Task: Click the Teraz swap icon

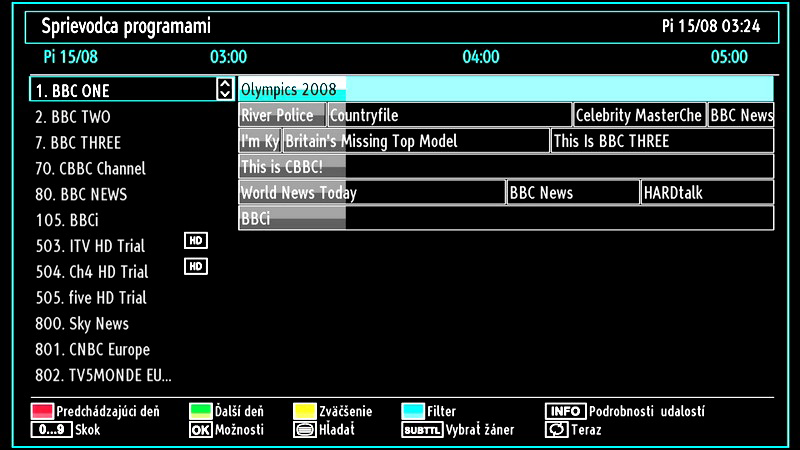Action: [x=556, y=430]
